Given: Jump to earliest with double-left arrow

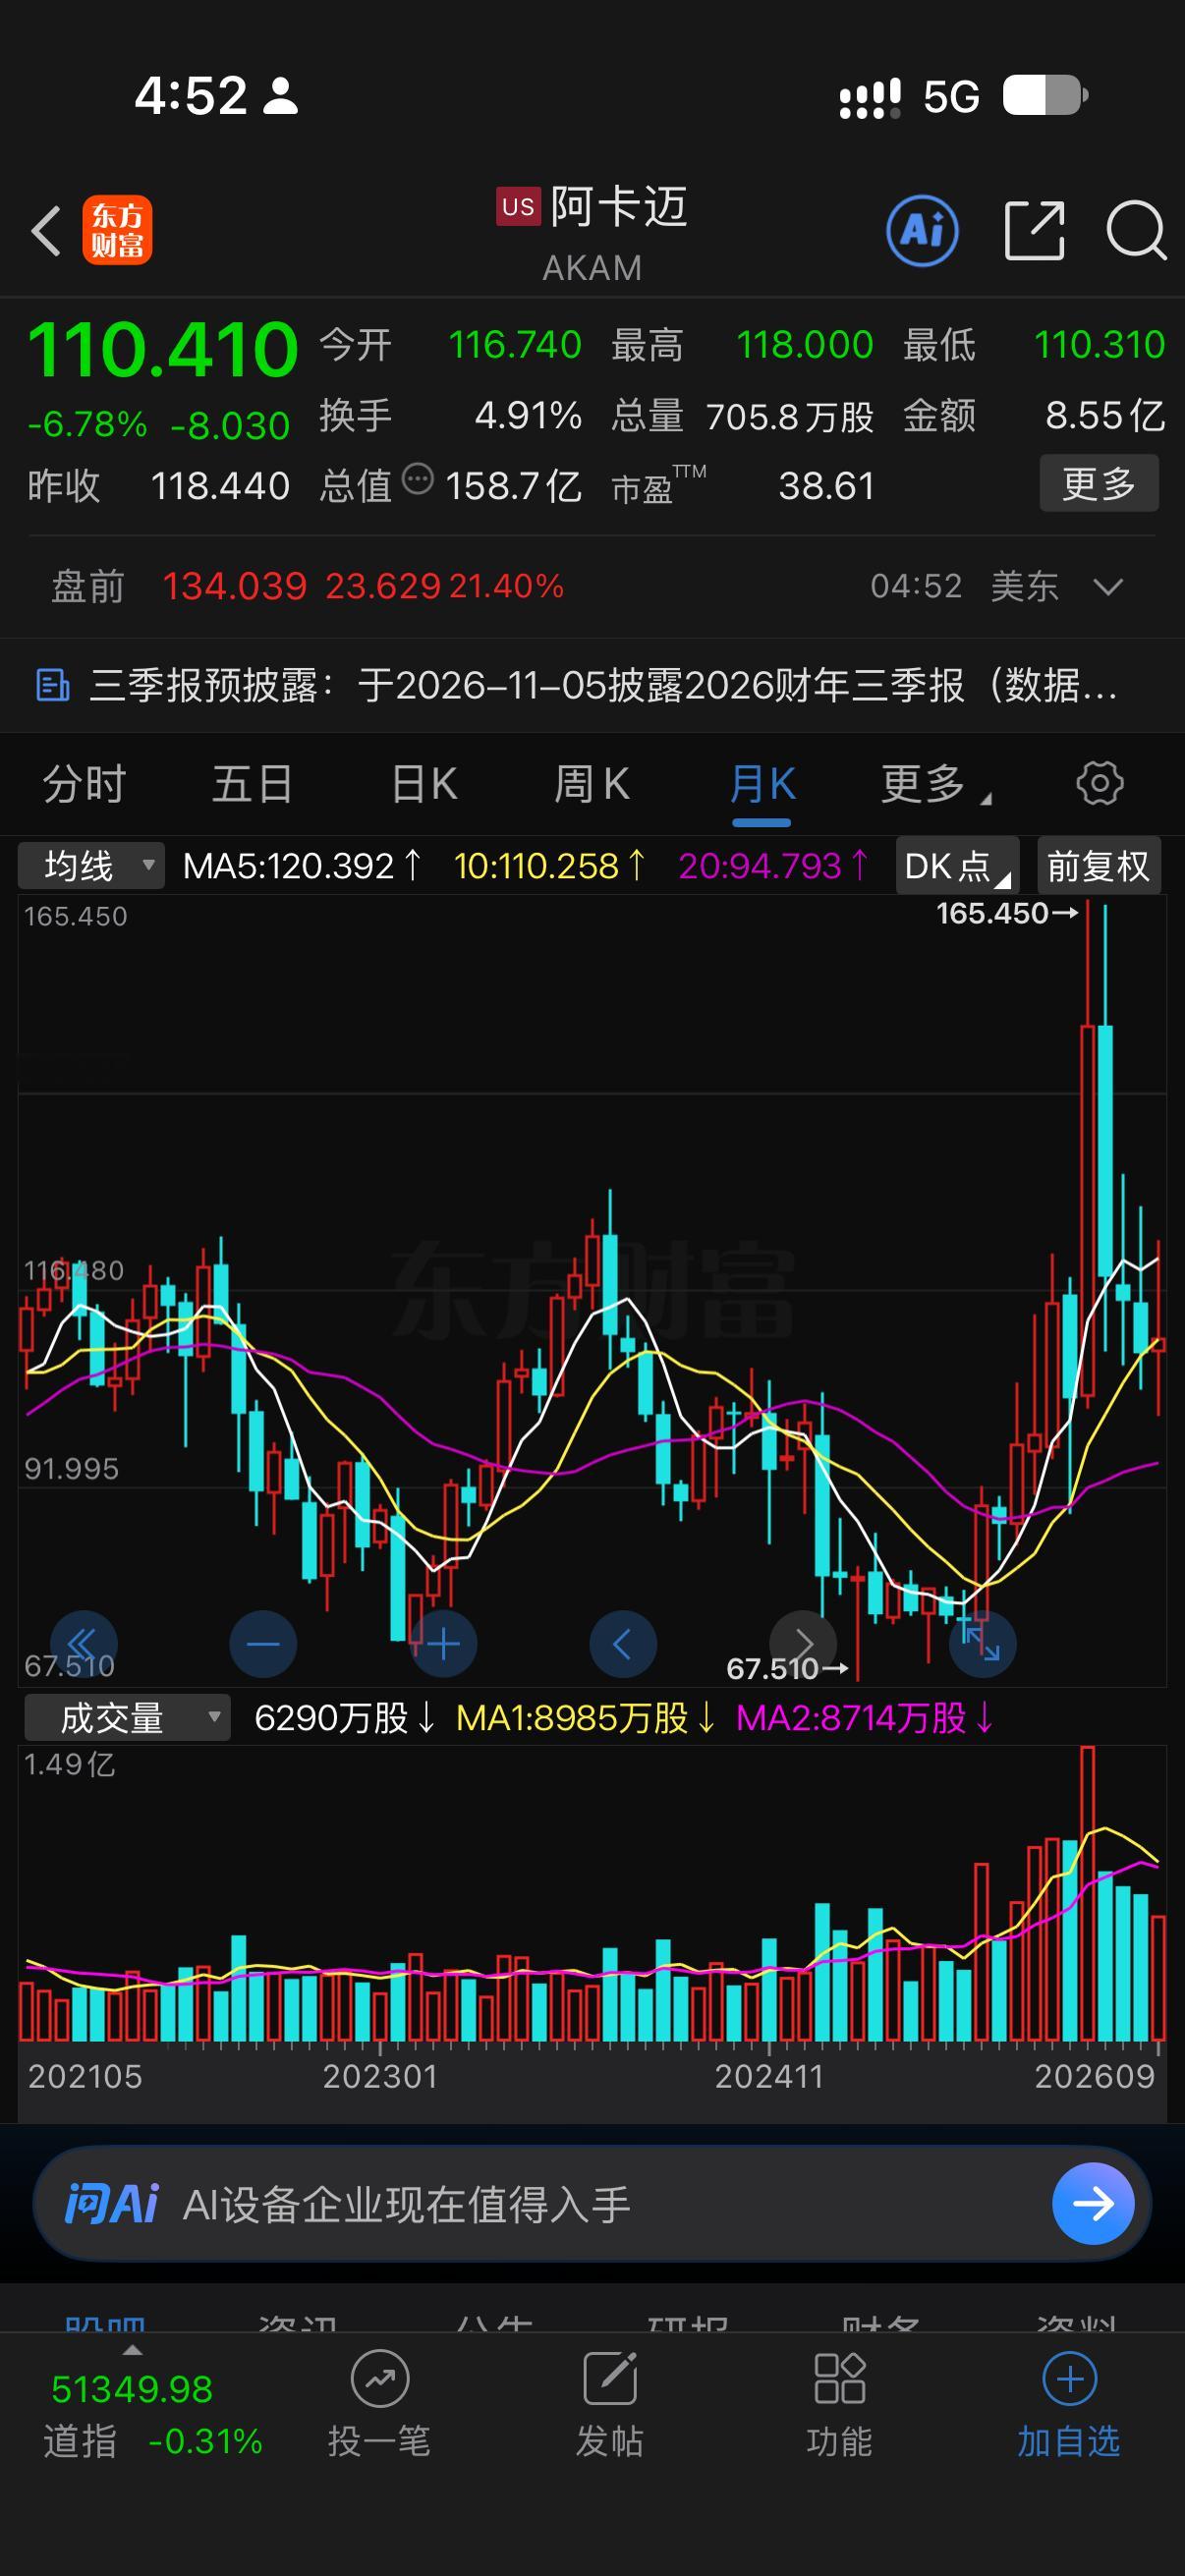Looking at the screenshot, I should pyautogui.click(x=83, y=1643).
